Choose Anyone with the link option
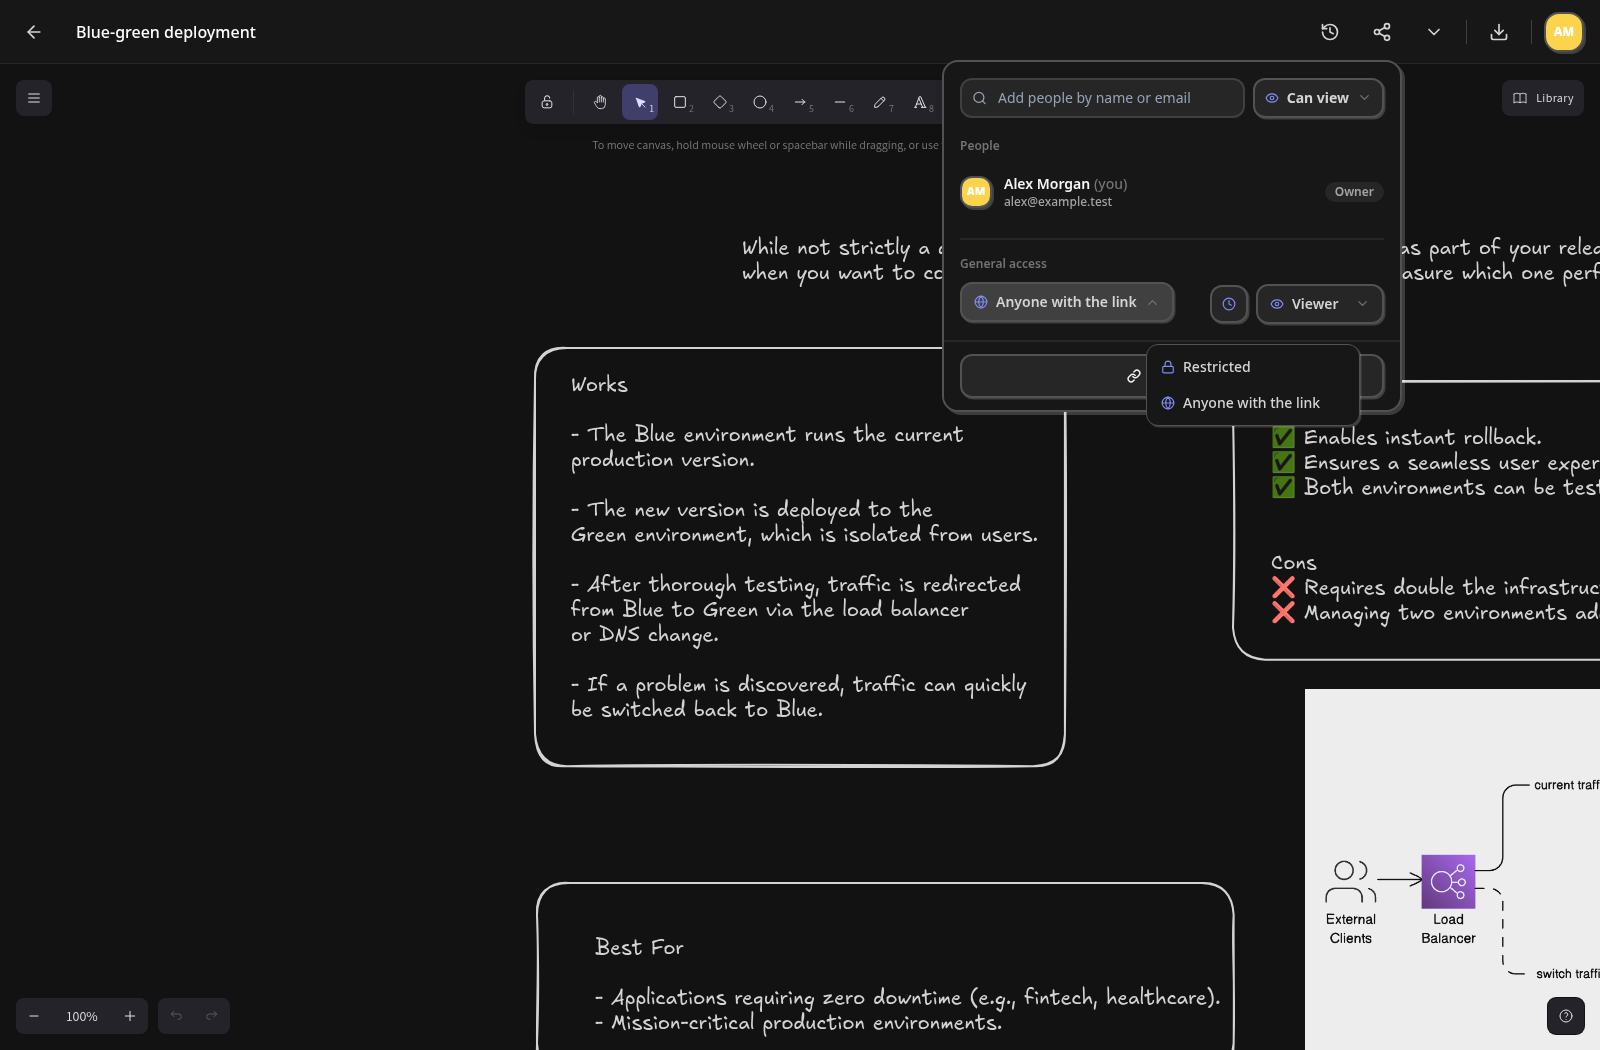 pyautogui.click(x=1253, y=403)
